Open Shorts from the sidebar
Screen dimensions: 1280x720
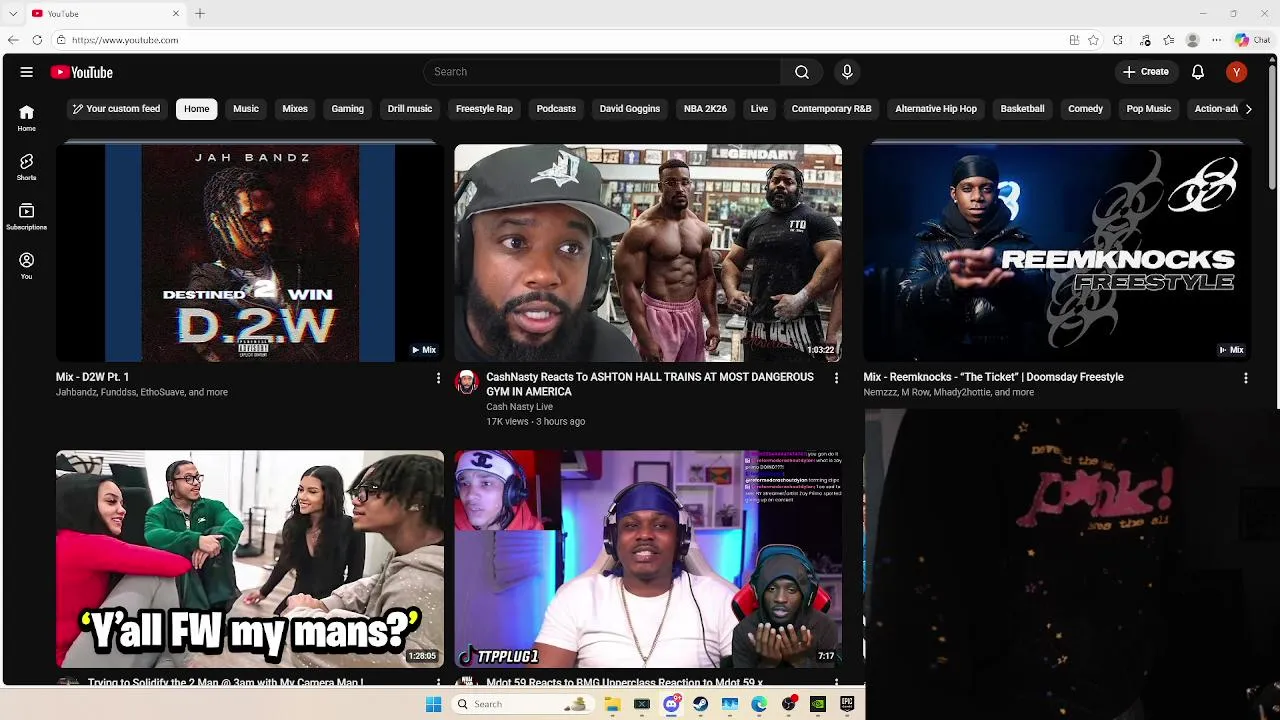click(27, 167)
